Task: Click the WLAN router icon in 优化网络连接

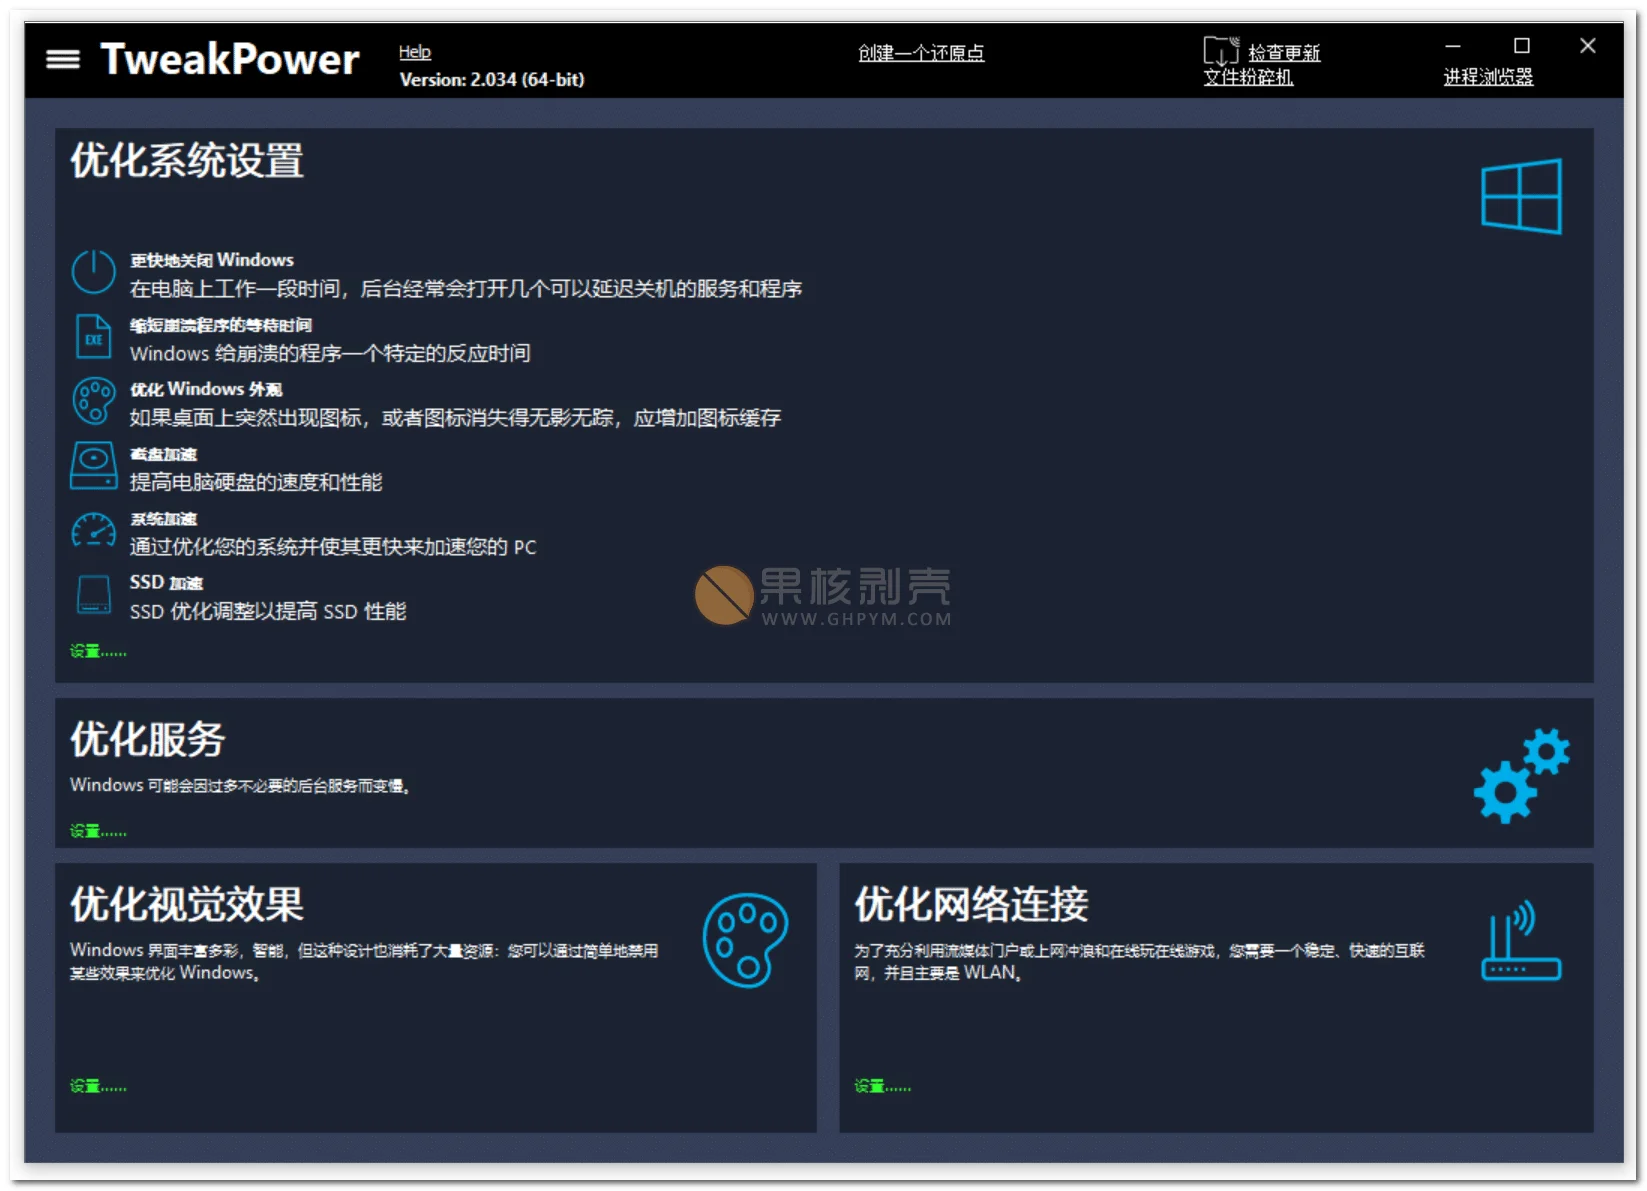Action: coord(1520,941)
